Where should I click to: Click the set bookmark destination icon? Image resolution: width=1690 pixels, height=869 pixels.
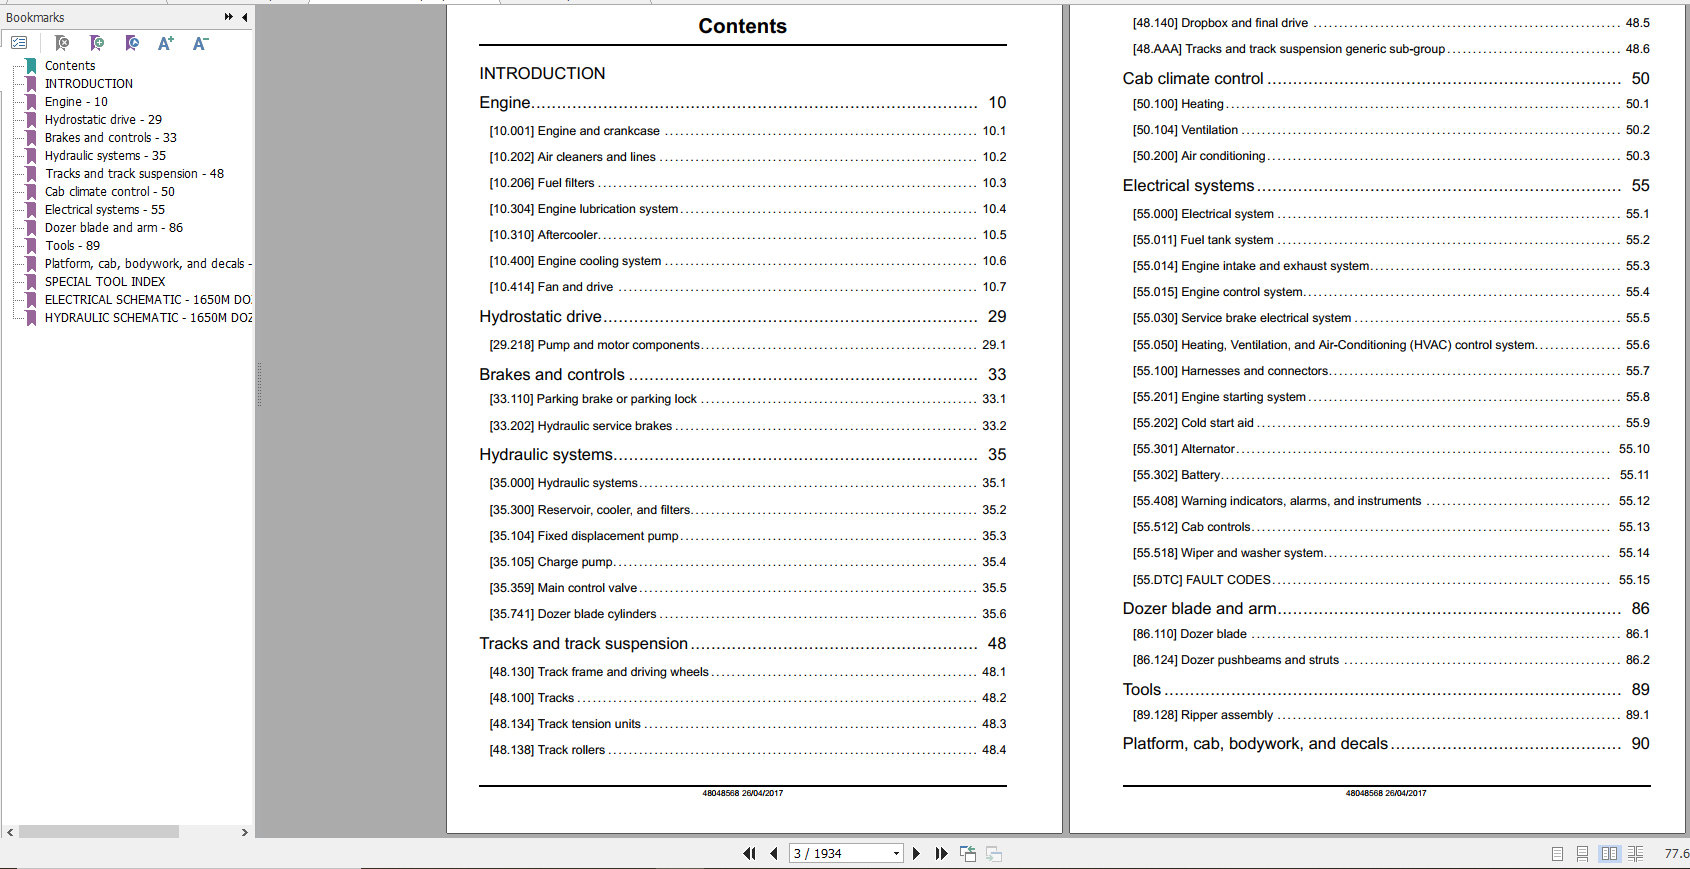coord(132,43)
